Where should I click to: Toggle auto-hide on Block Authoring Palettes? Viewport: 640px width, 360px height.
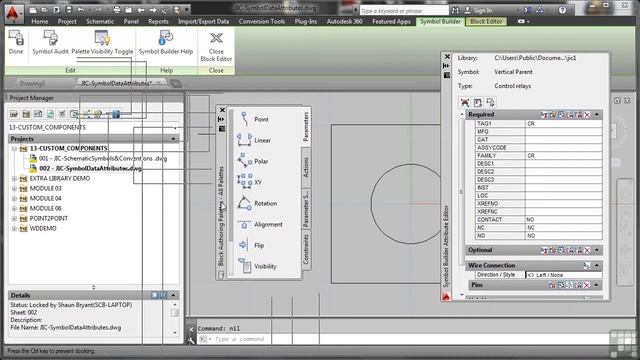[221, 119]
